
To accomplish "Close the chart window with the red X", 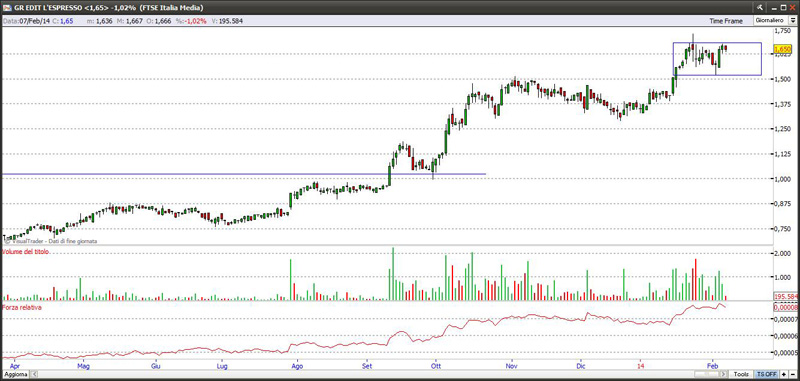I will coord(793,7).
